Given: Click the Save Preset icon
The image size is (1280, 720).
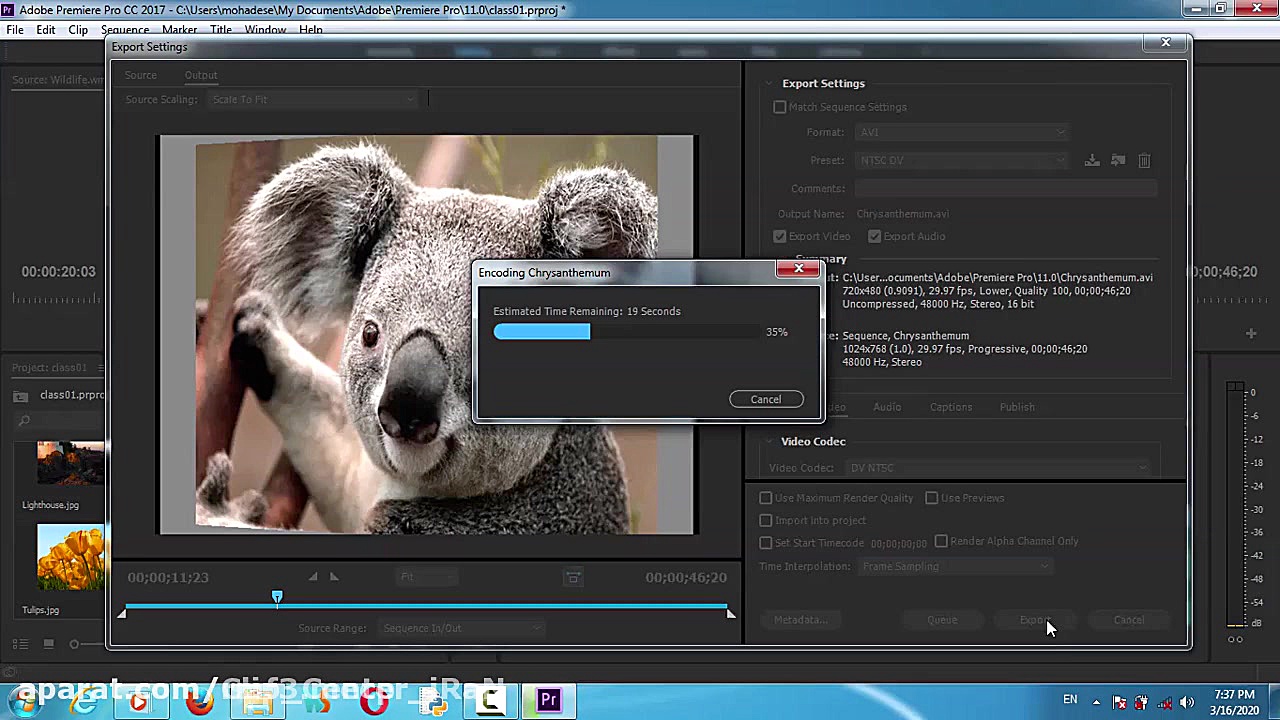Looking at the screenshot, I should pos(1092,160).
